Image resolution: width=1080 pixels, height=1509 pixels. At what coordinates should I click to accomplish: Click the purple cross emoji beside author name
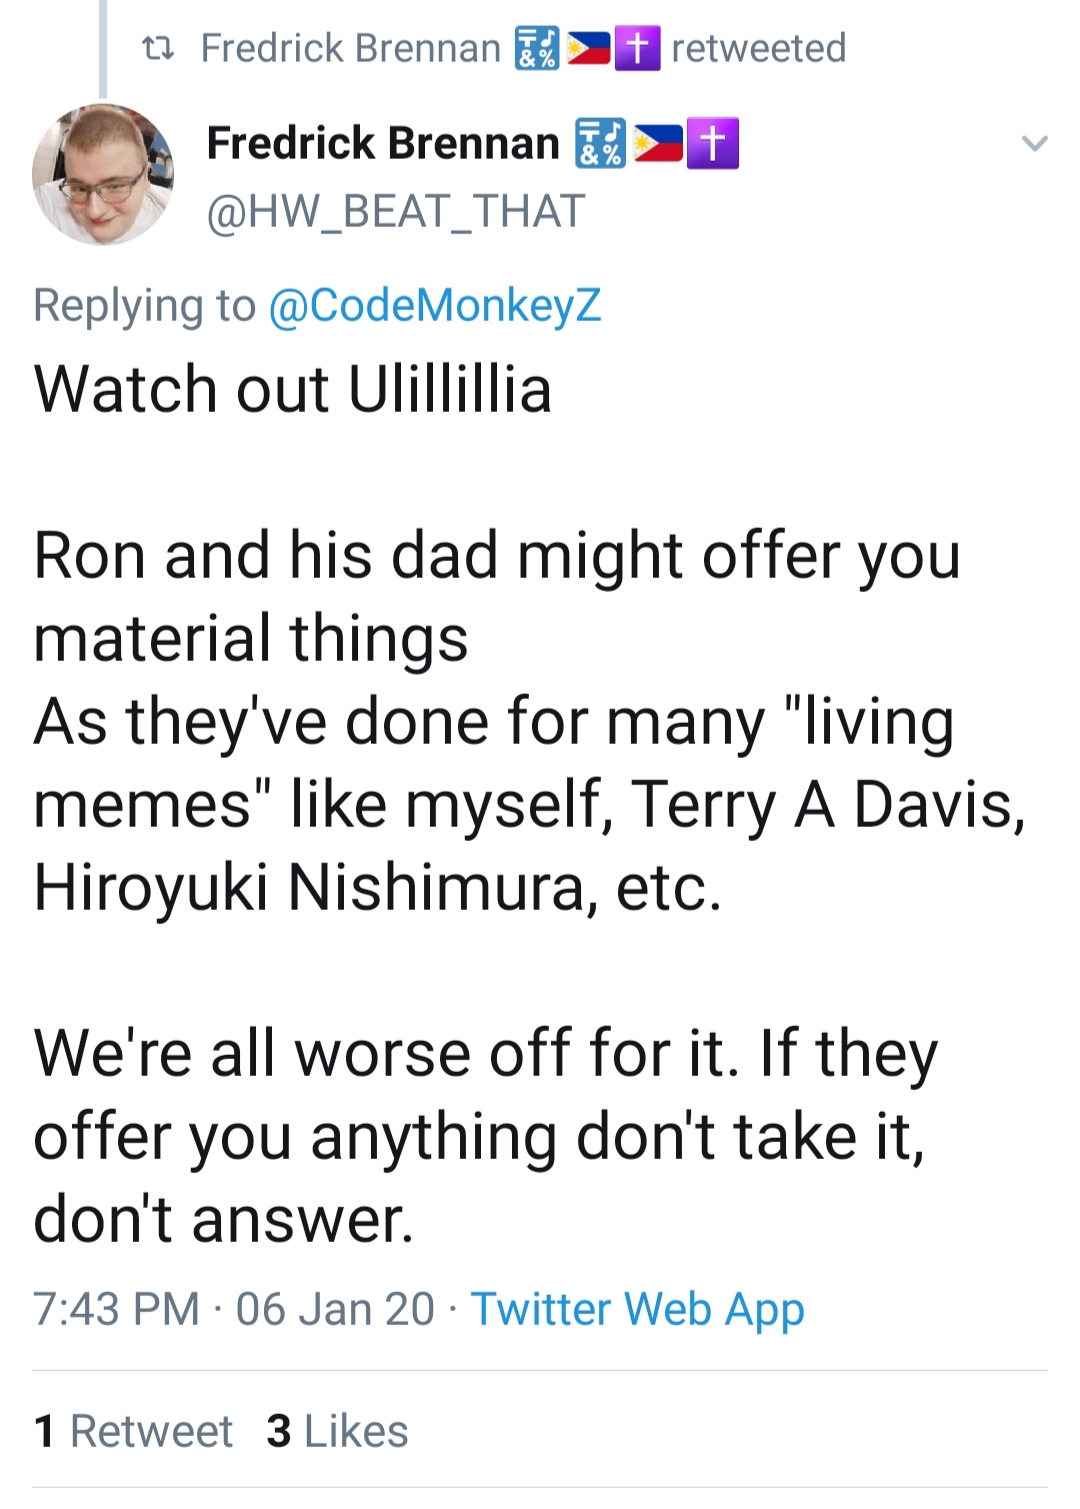[x=713, y=144]
